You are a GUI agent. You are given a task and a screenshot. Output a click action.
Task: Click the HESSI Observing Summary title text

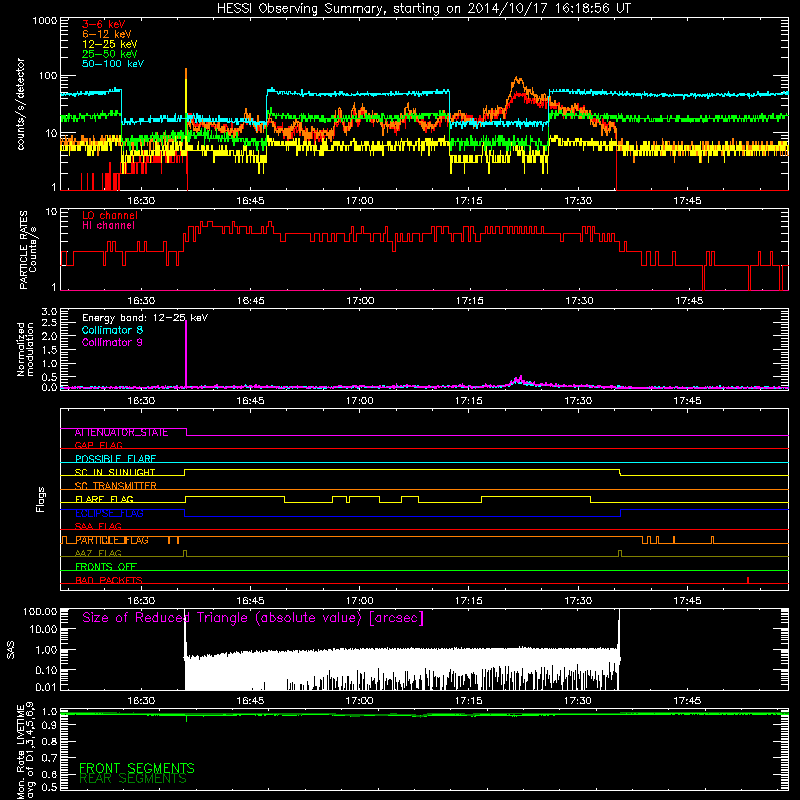tap(423, 9)
